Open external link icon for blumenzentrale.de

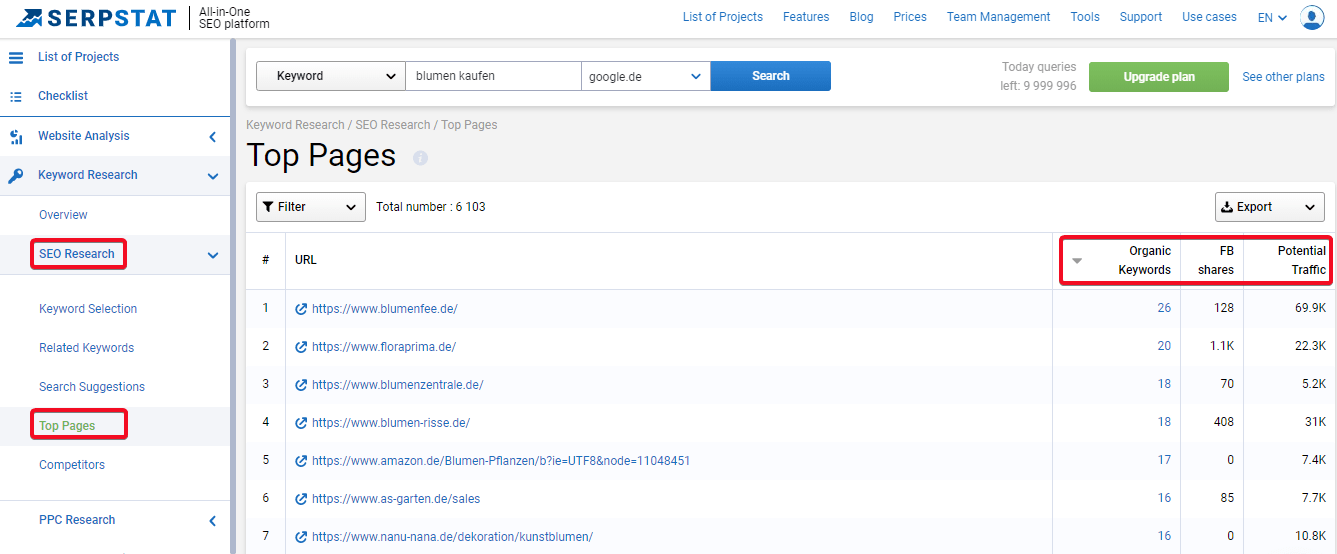301,385
